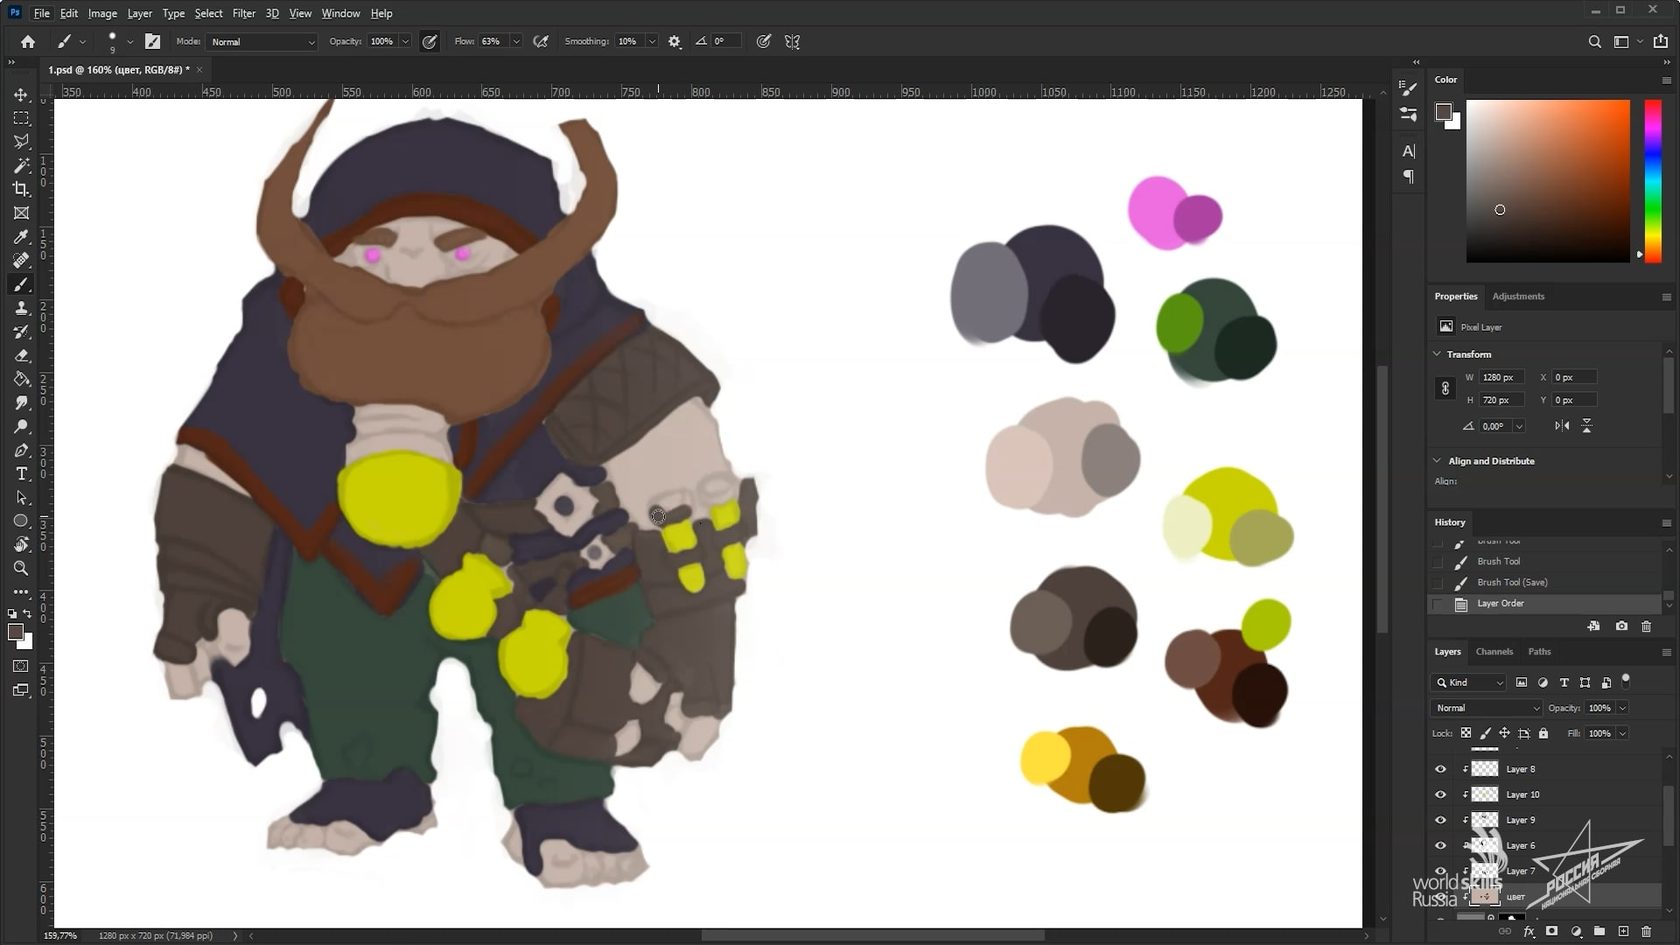
Task: Select the History Brush tool
Action: [x=21, y=332]
